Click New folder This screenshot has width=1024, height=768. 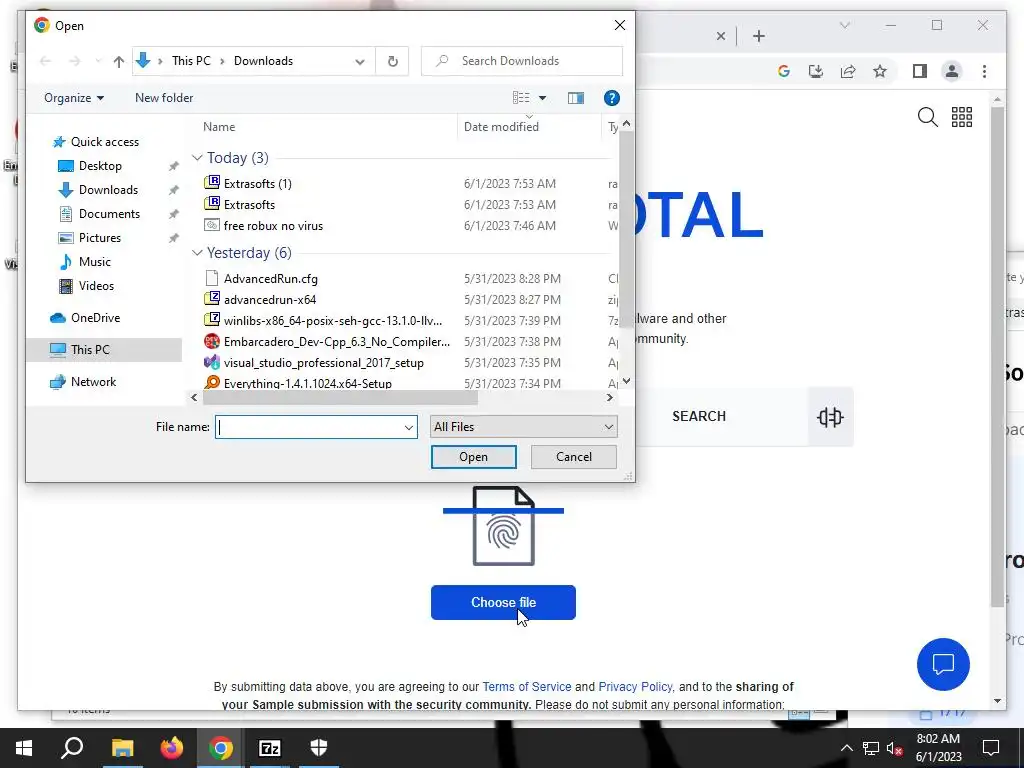click(164, 98)
